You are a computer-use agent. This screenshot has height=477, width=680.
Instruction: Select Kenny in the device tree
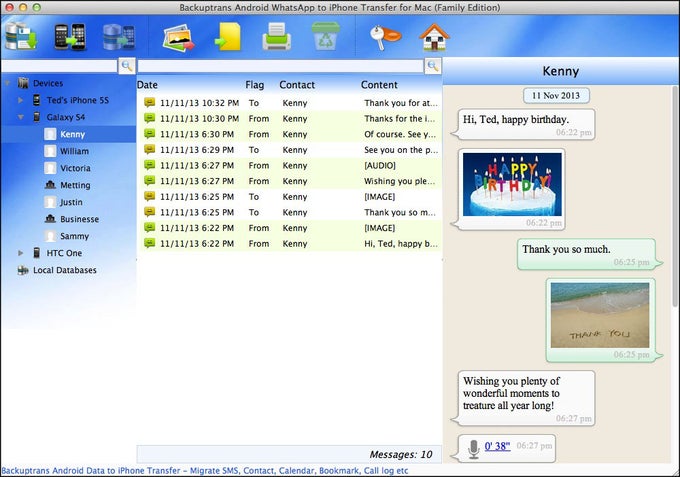click(x=69, y=134)
